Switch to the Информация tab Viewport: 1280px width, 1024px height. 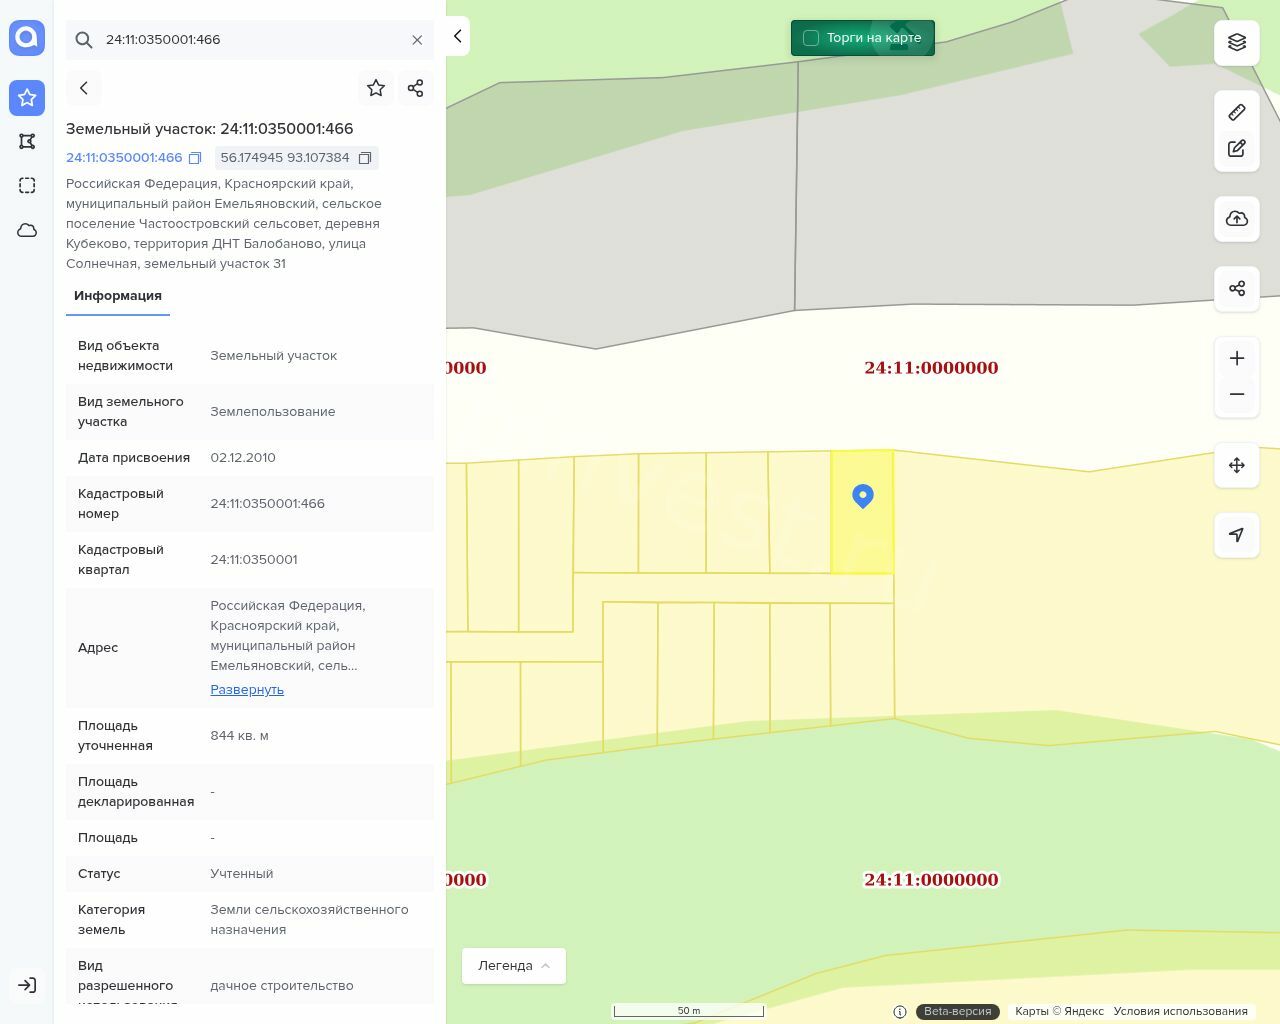[x=118, y=296]
